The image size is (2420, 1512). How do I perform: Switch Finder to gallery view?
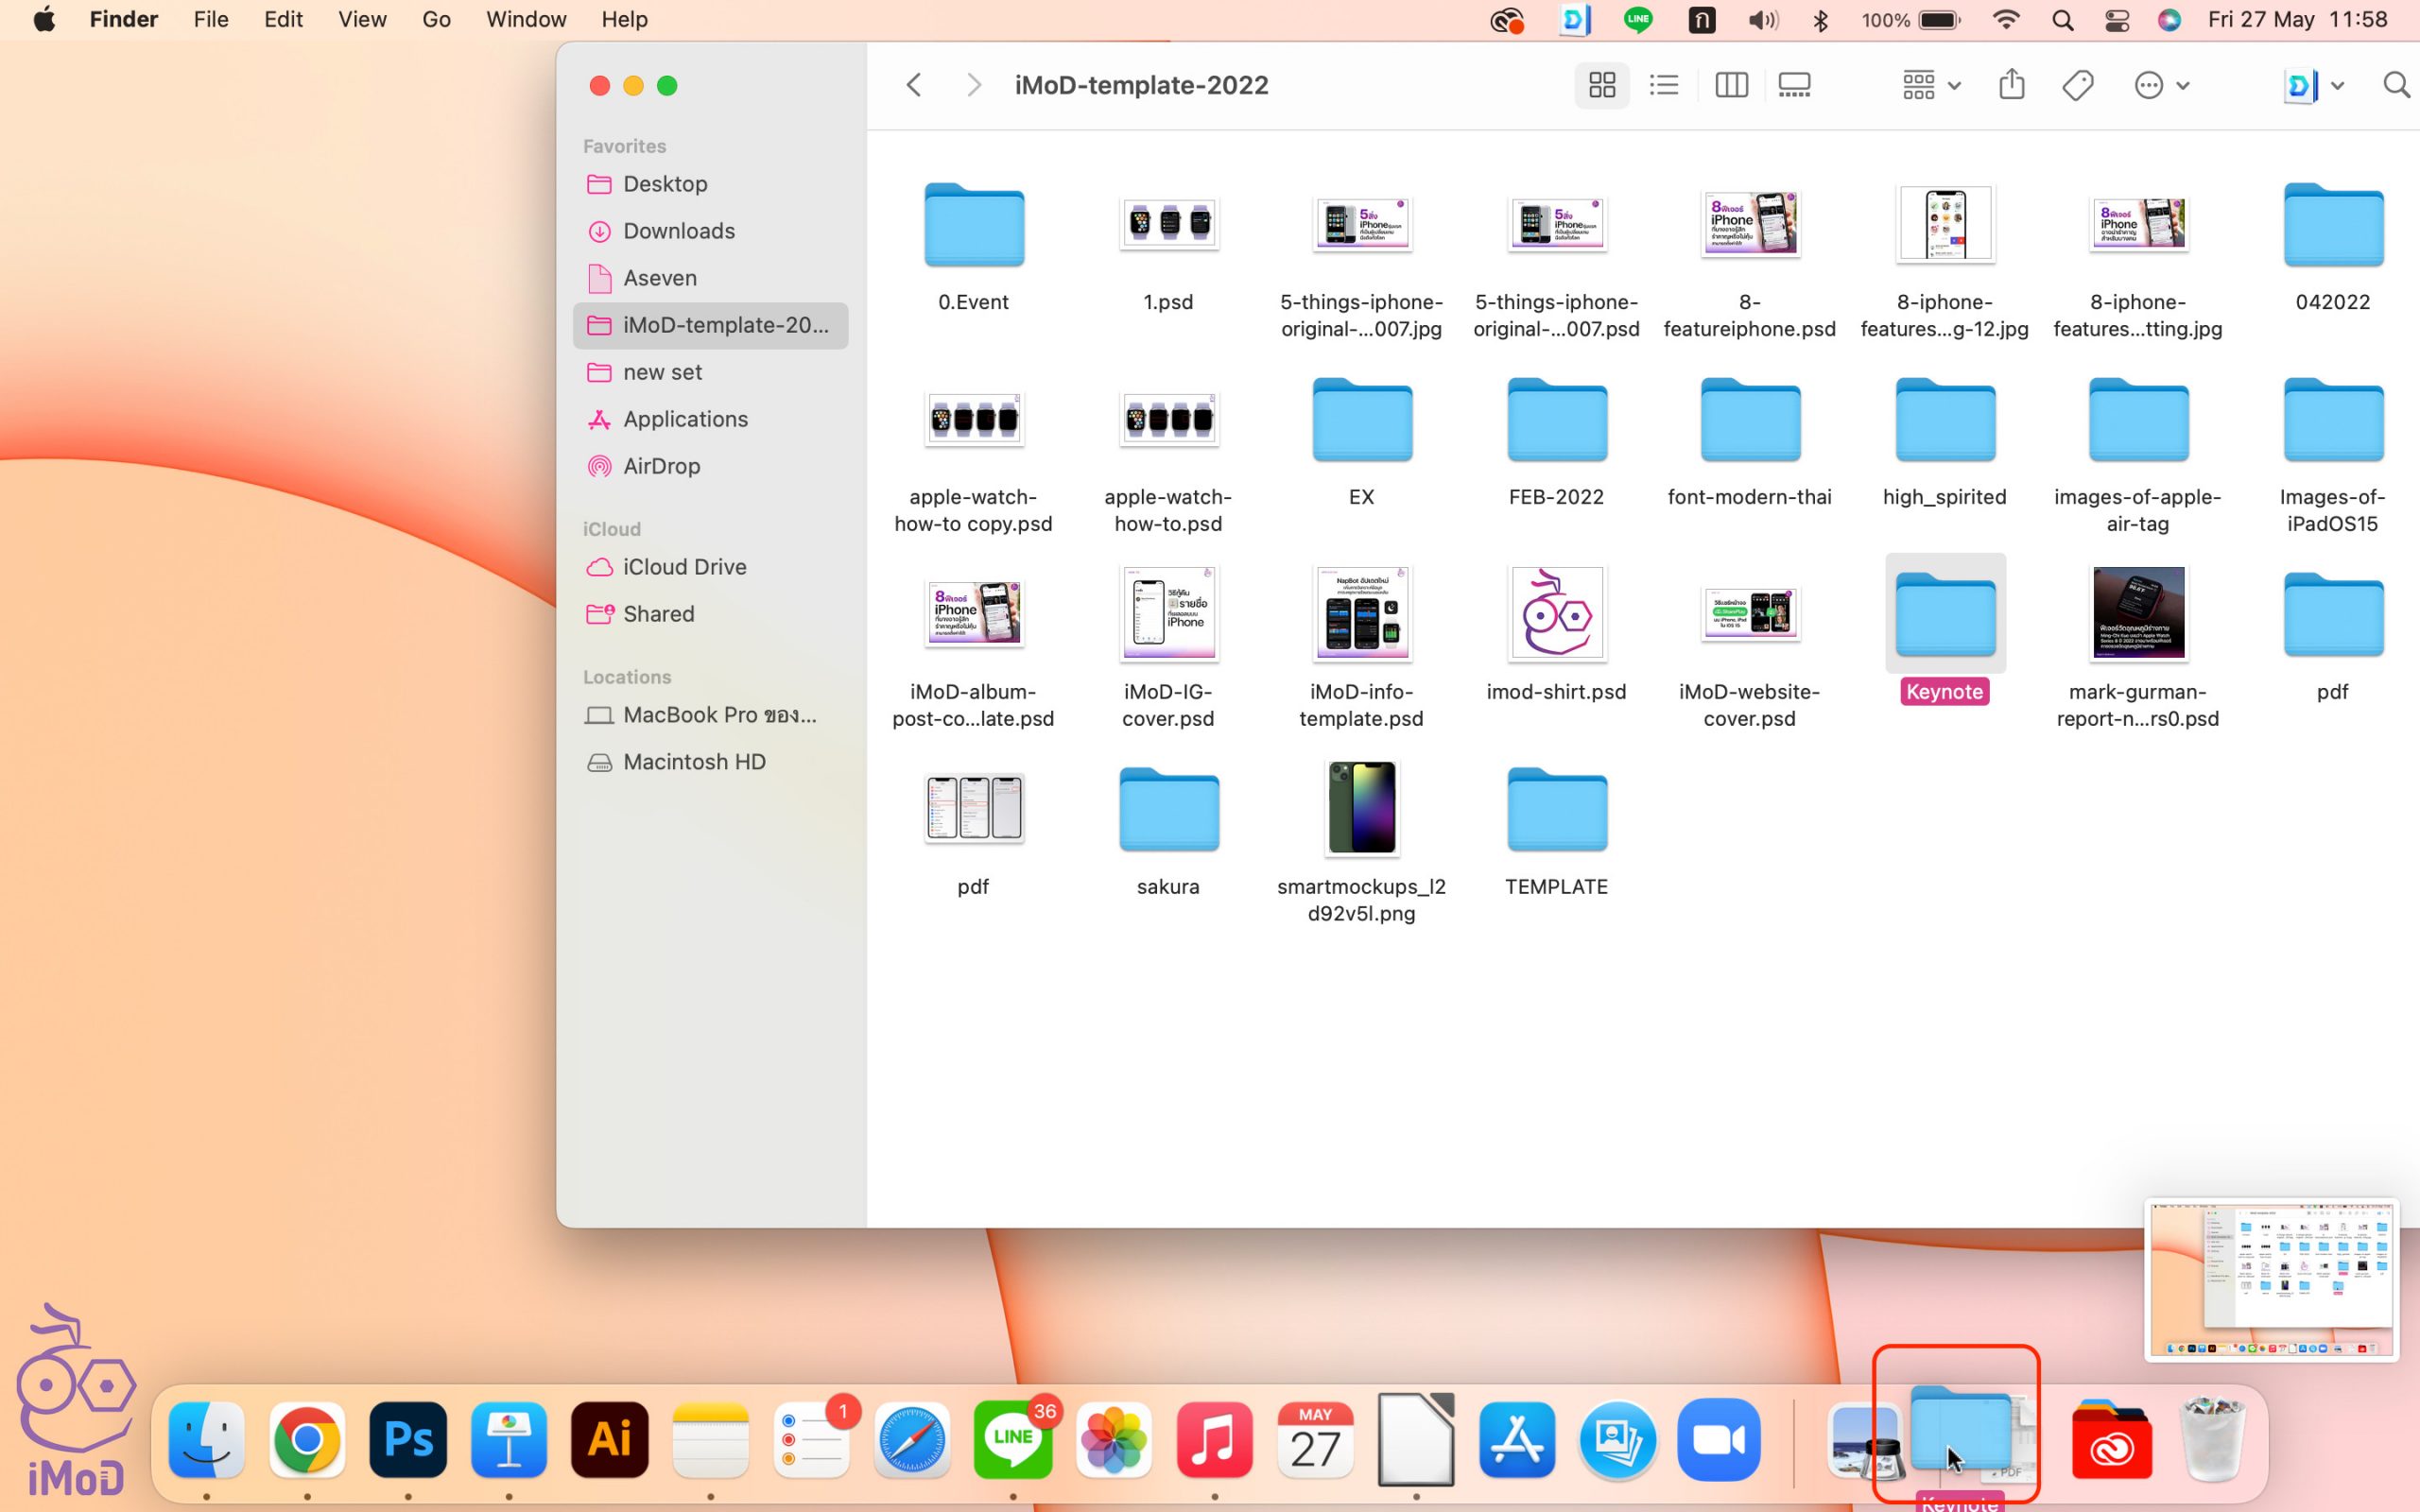(x=1794, y=85)
